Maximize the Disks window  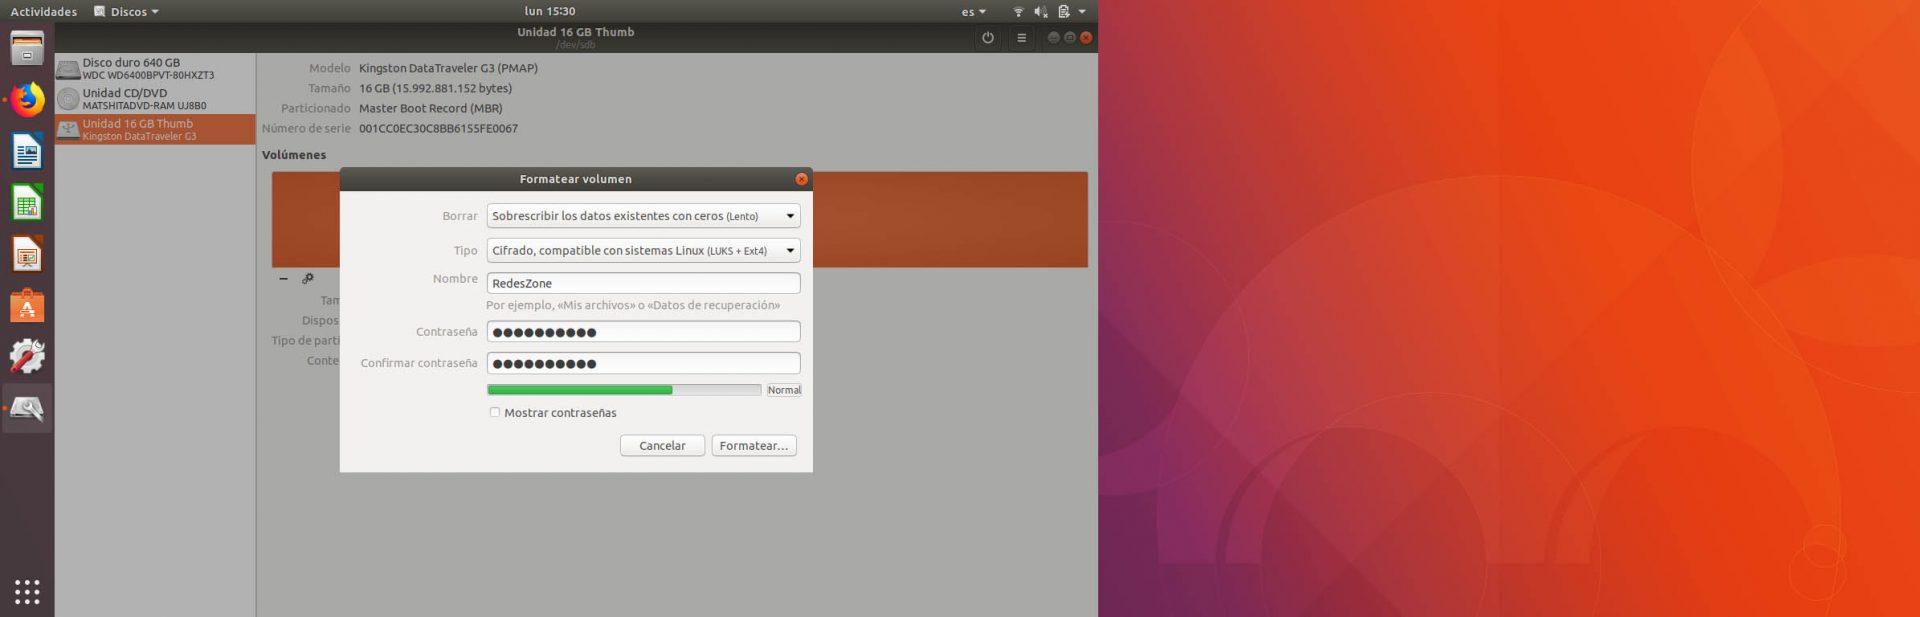1069,37
